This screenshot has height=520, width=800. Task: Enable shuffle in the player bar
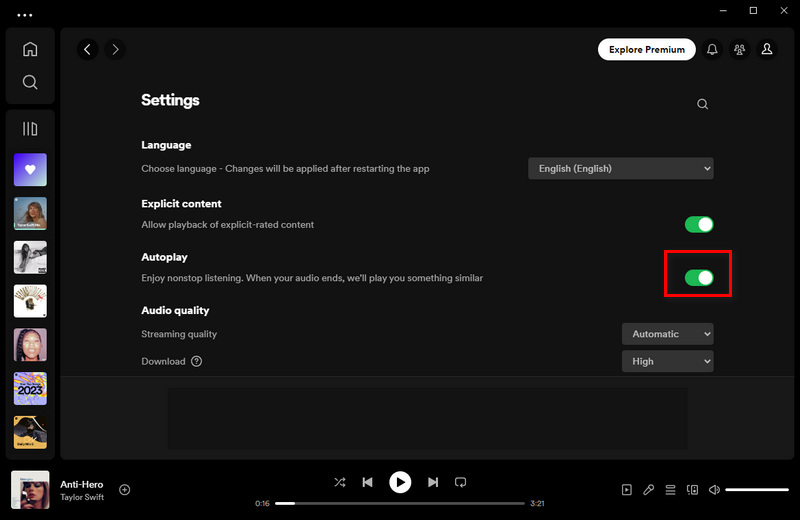point(340,482)
